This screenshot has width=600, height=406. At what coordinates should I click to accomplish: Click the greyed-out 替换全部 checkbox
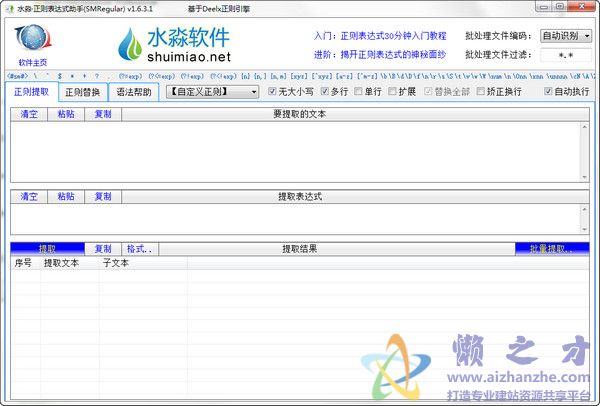tap(428, 91)
